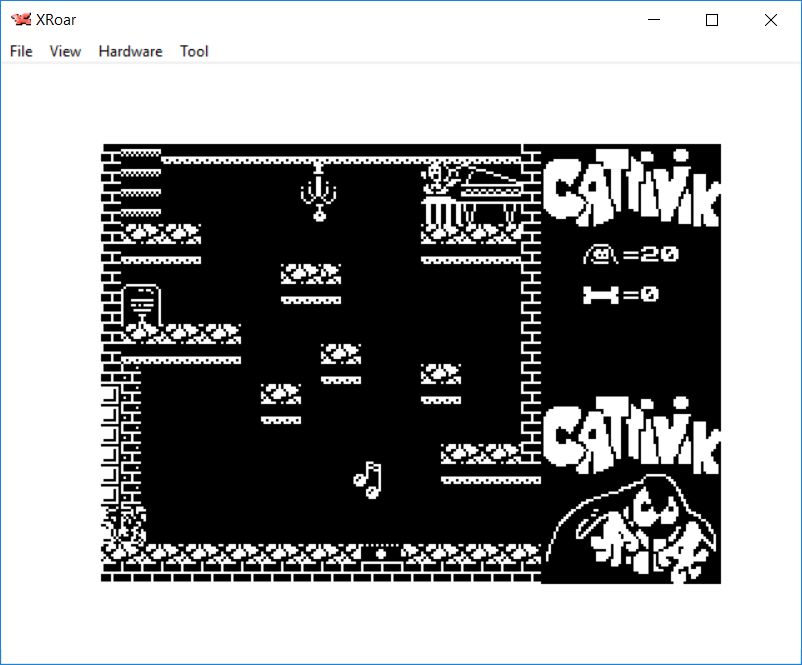Click the hanging chandelier sprite
Screen dimensions: 802x665
pyautogui.click(x=319, y=191)
